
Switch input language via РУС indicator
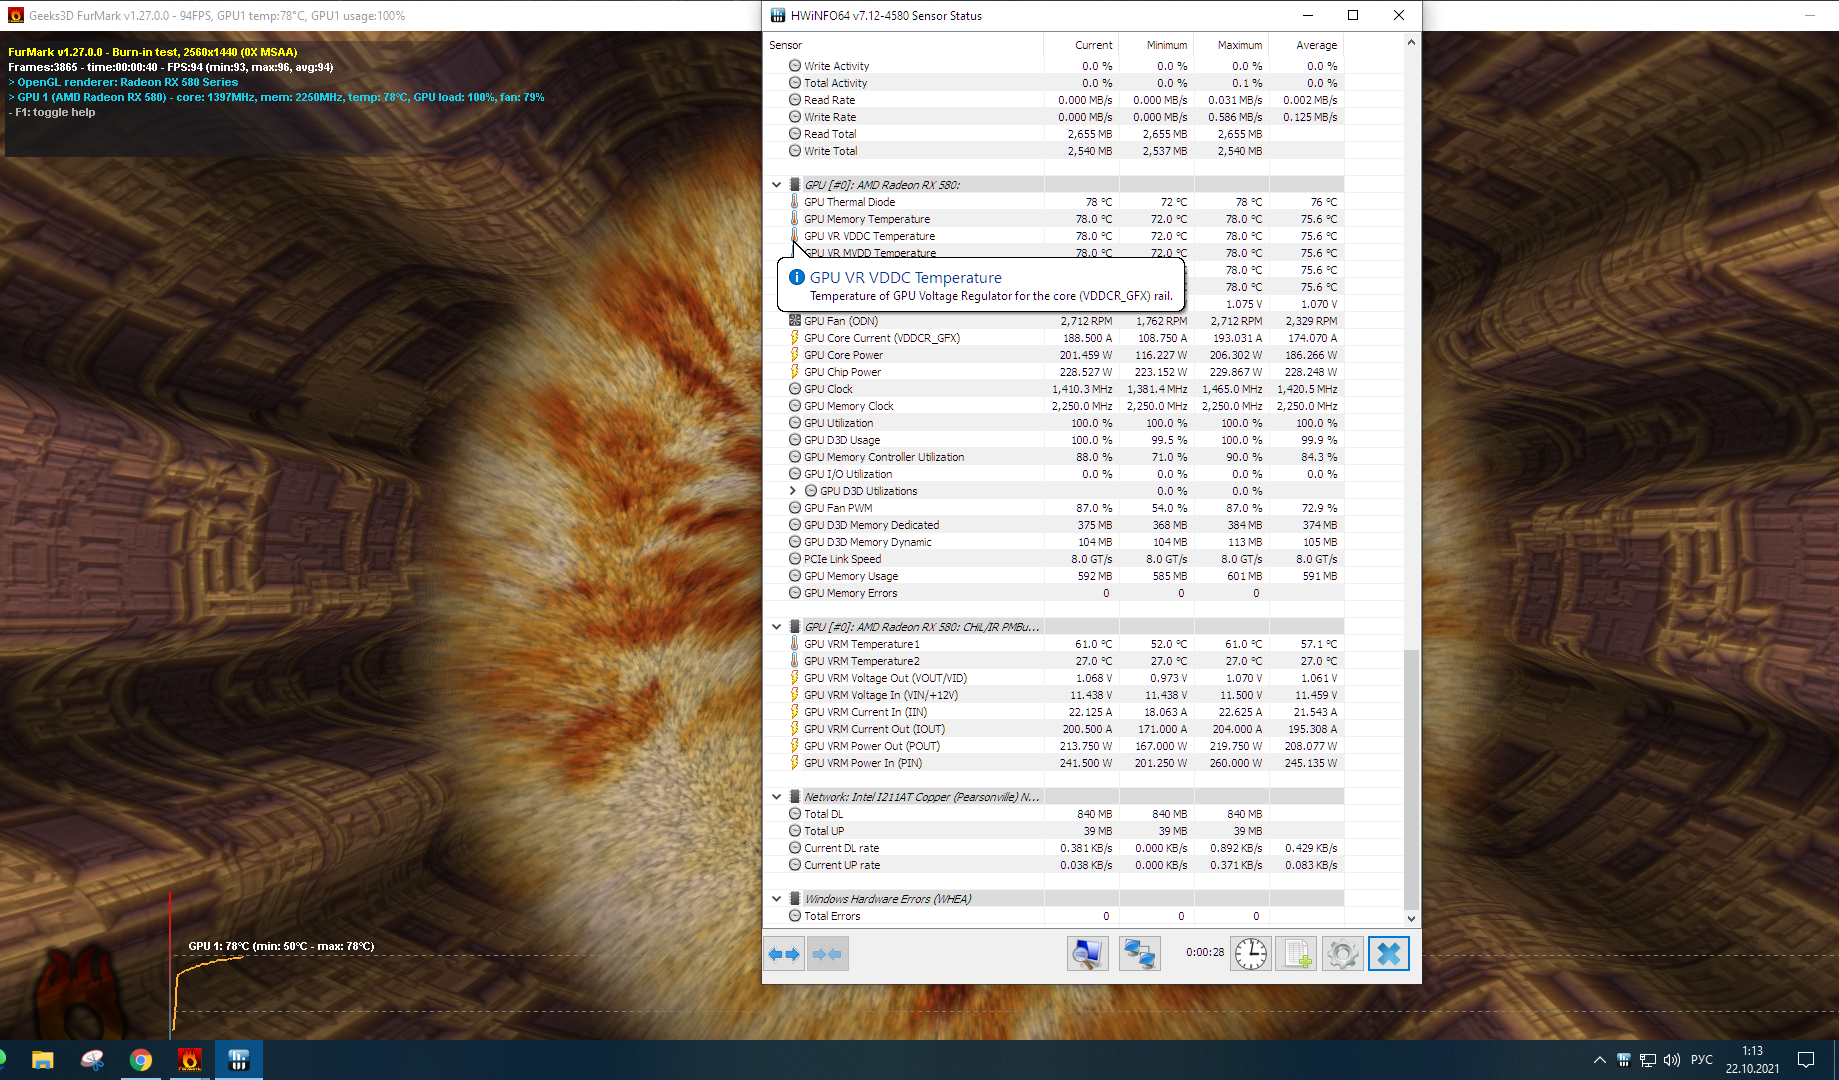tap(1702, 1060)
